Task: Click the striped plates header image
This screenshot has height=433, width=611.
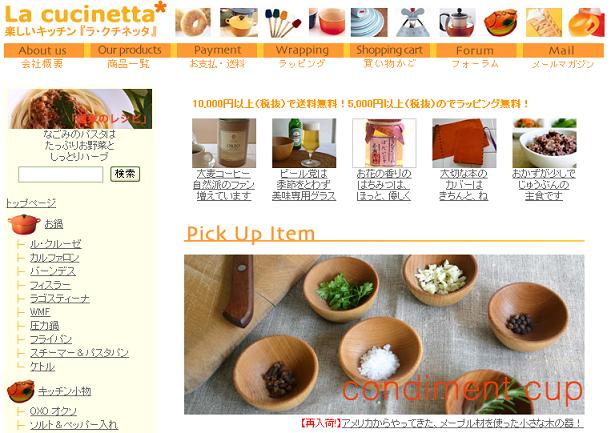Action: (x=369, y=22)
